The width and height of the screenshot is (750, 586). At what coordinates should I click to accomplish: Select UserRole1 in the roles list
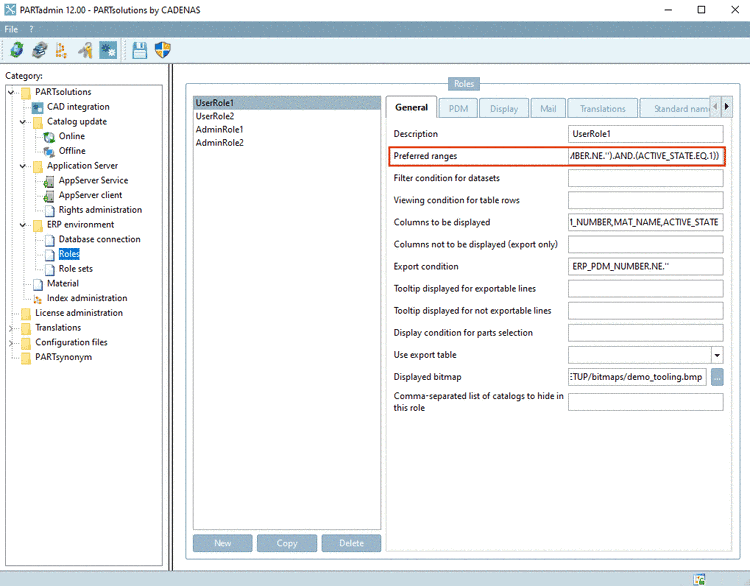(x=287, y=103)
